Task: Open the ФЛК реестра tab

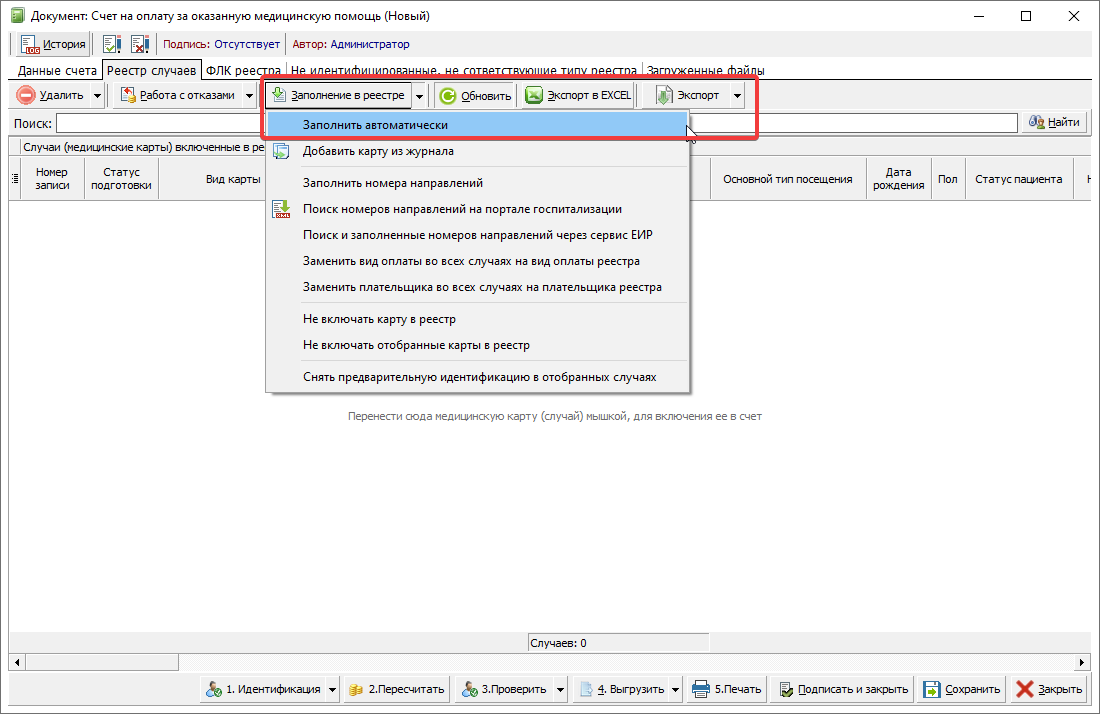Action: pyautogui.click(x=243, y=71)
